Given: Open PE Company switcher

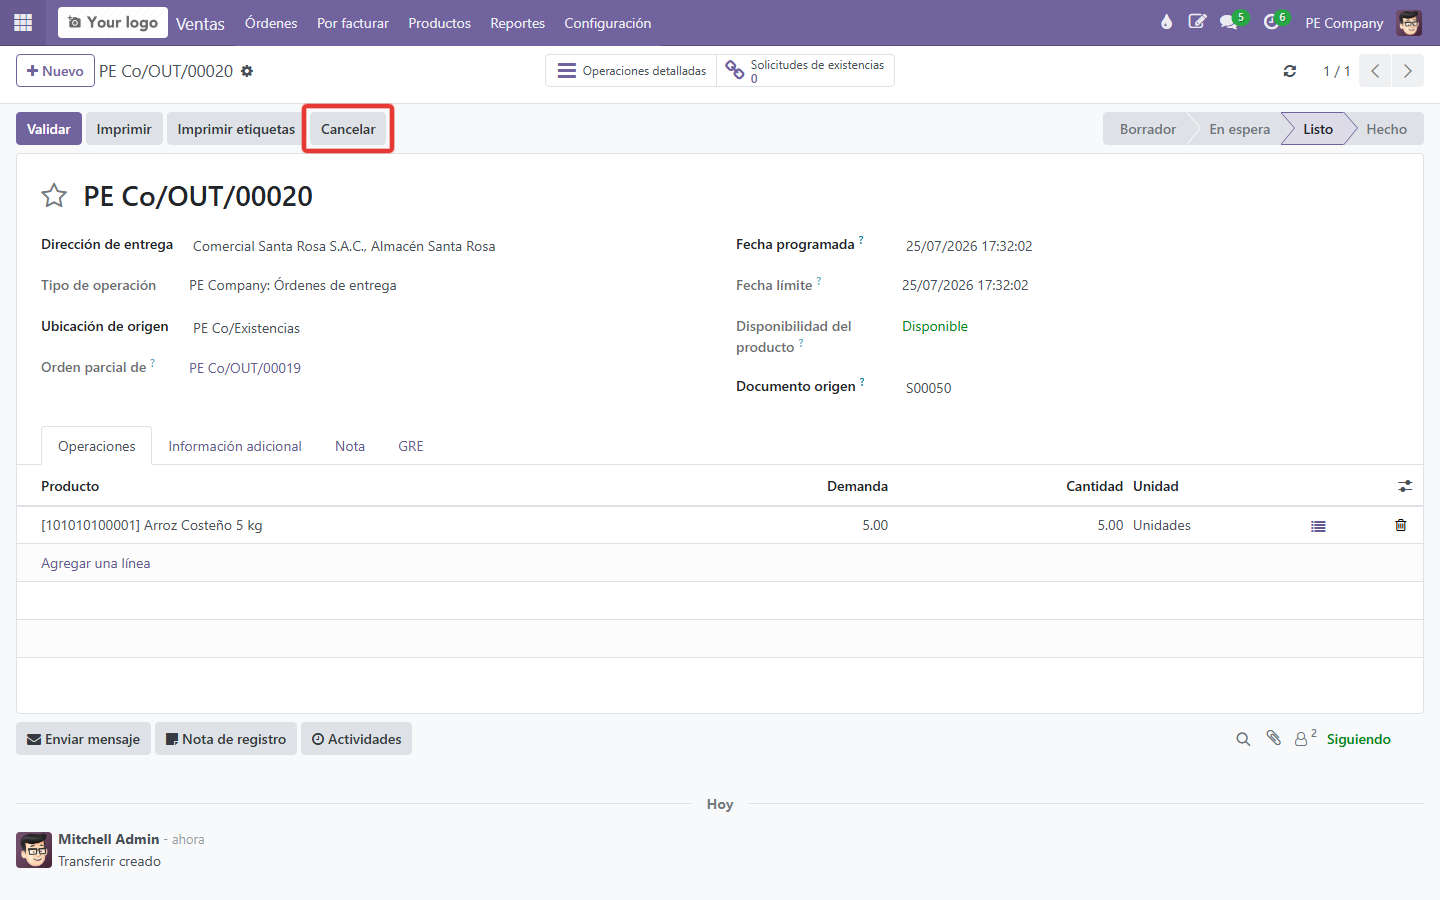Looking at the screenshot, I should pyautogui.click(x=1344, y=23).
